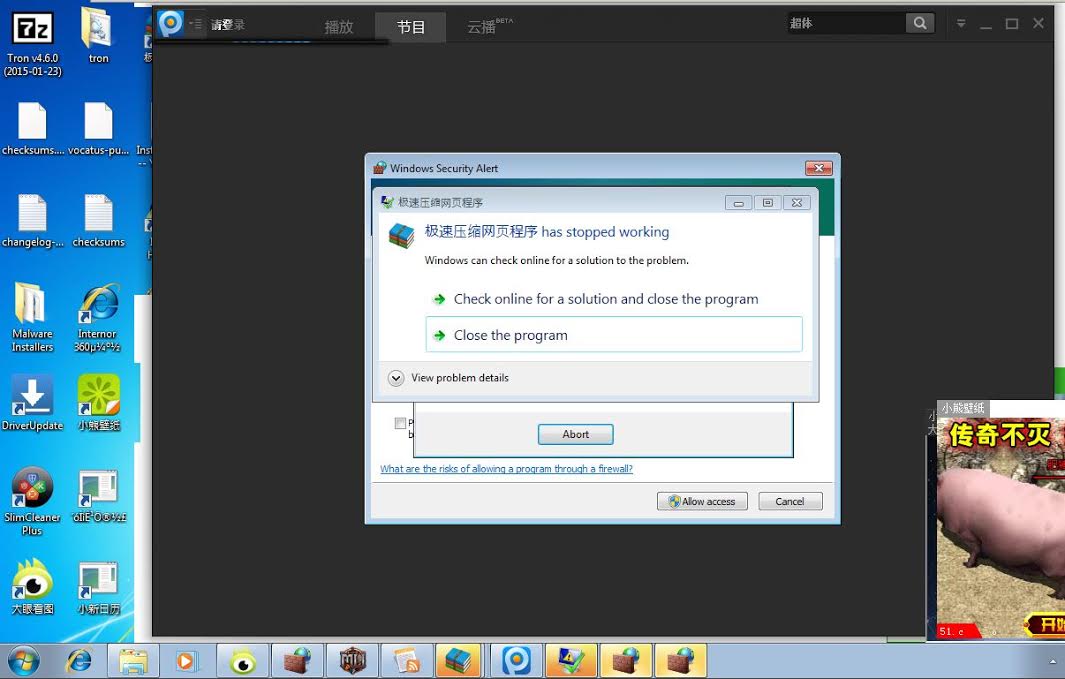Launch DriverUpdate from the desktop
The height and width of the screenshot is (679, 1065).
pos(32,395)
